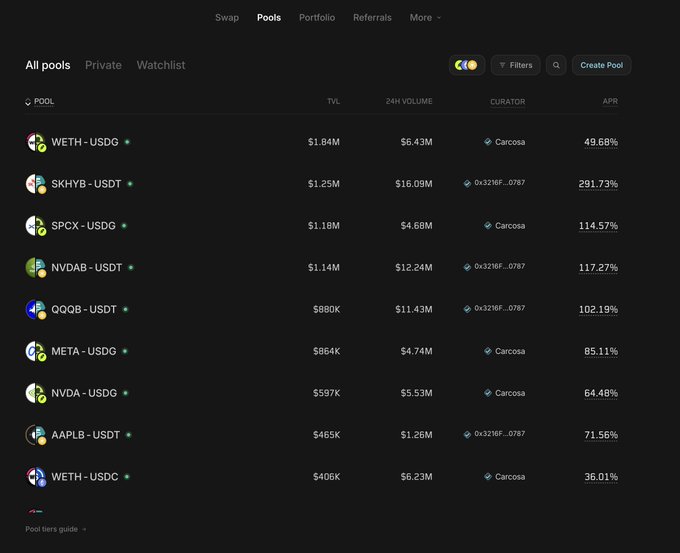Click the 291.73% APR value

coord(598,184)
